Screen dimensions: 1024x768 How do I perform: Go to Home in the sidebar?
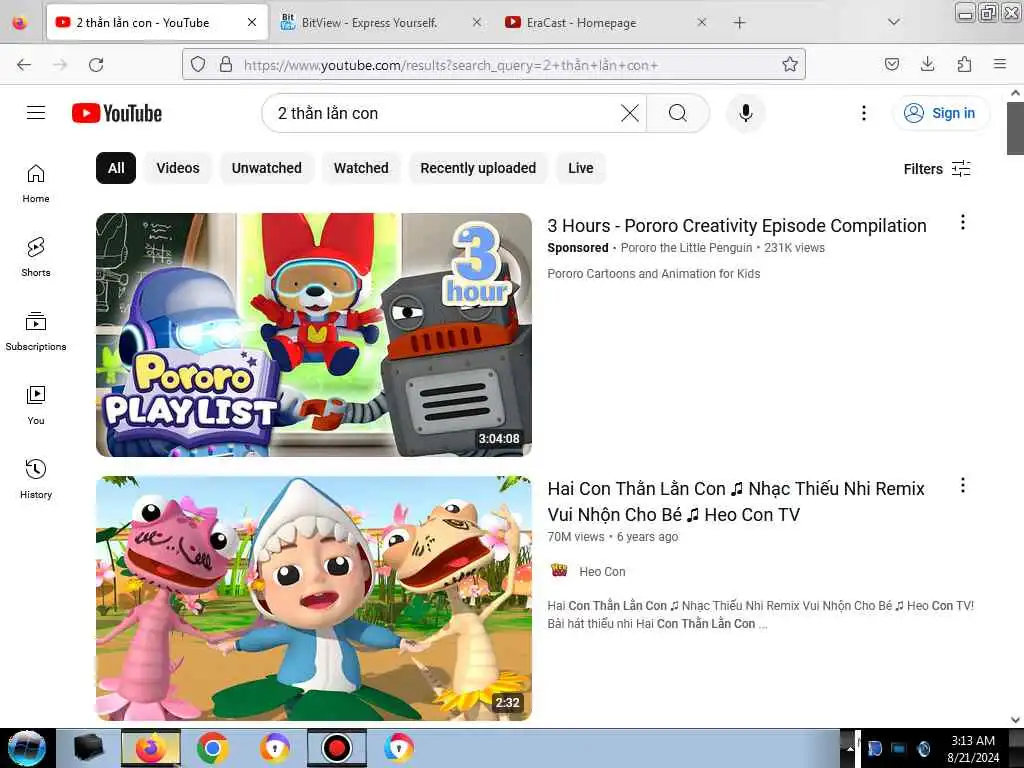pyautogui.click(x=36, y=184)
